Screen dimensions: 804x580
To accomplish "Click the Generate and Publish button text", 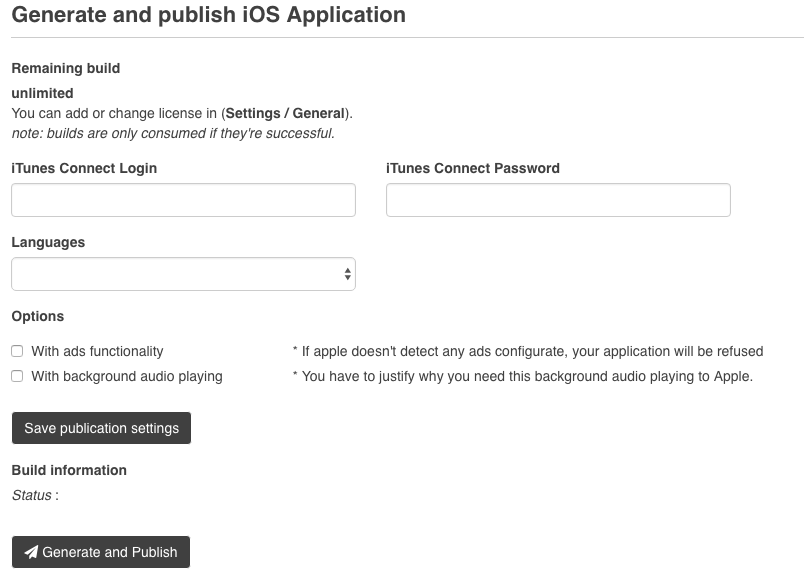I will coord(110,552).
